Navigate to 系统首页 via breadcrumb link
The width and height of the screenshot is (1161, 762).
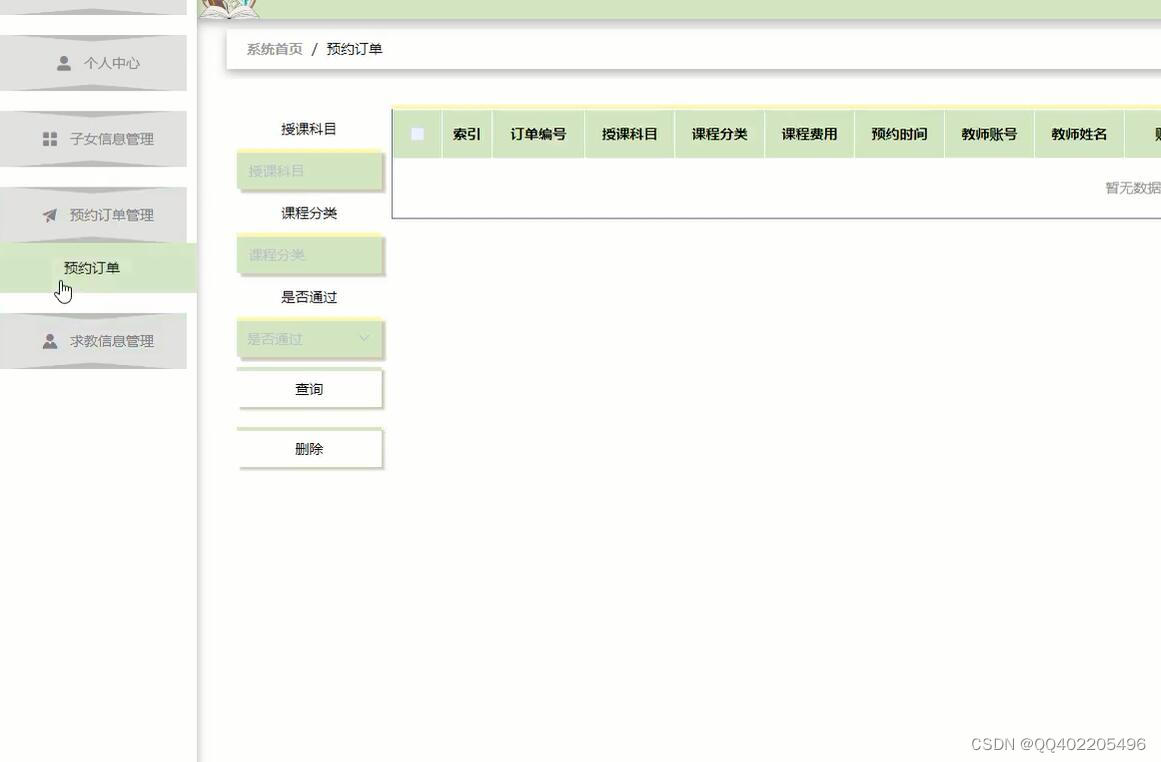point(274,46)
